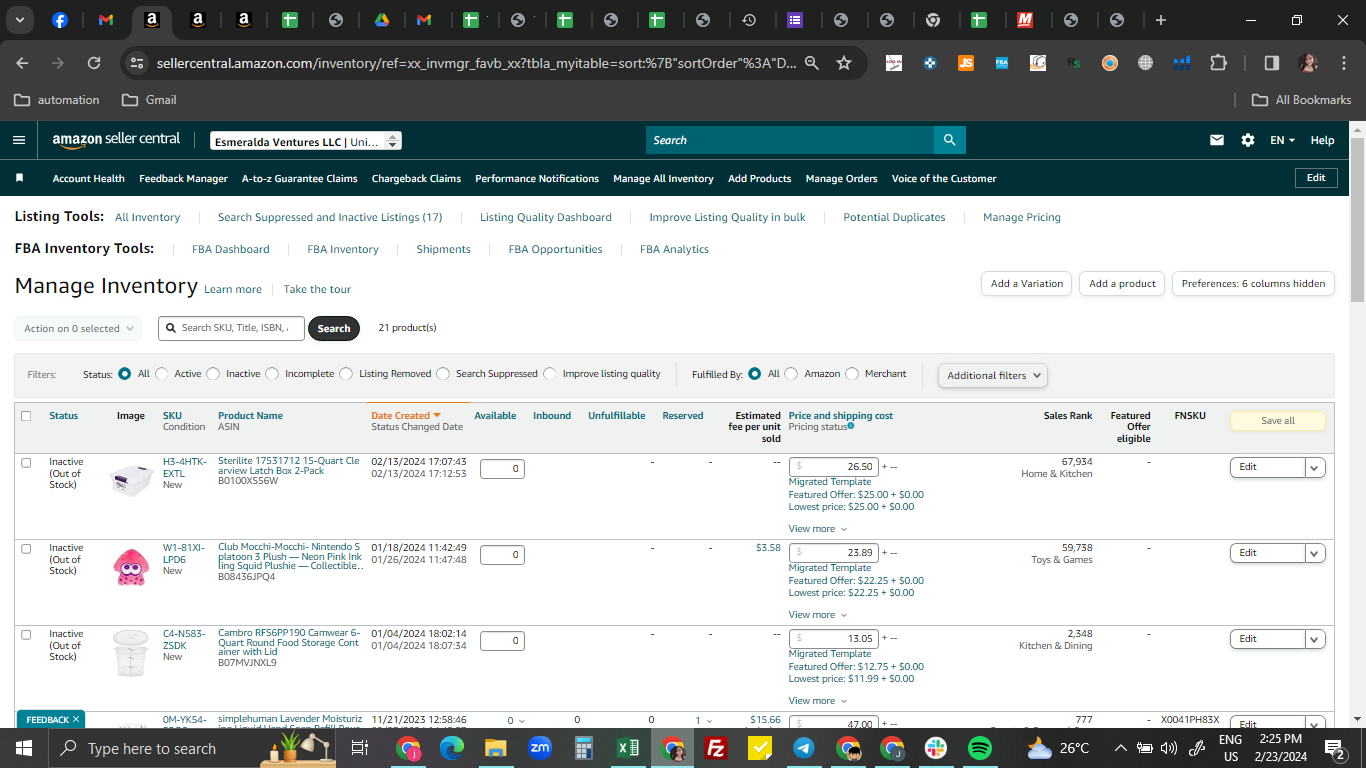Open Spotify from the taskbar
The image size is (1366, 768).
pyautogui.click(x=980, y=748)
